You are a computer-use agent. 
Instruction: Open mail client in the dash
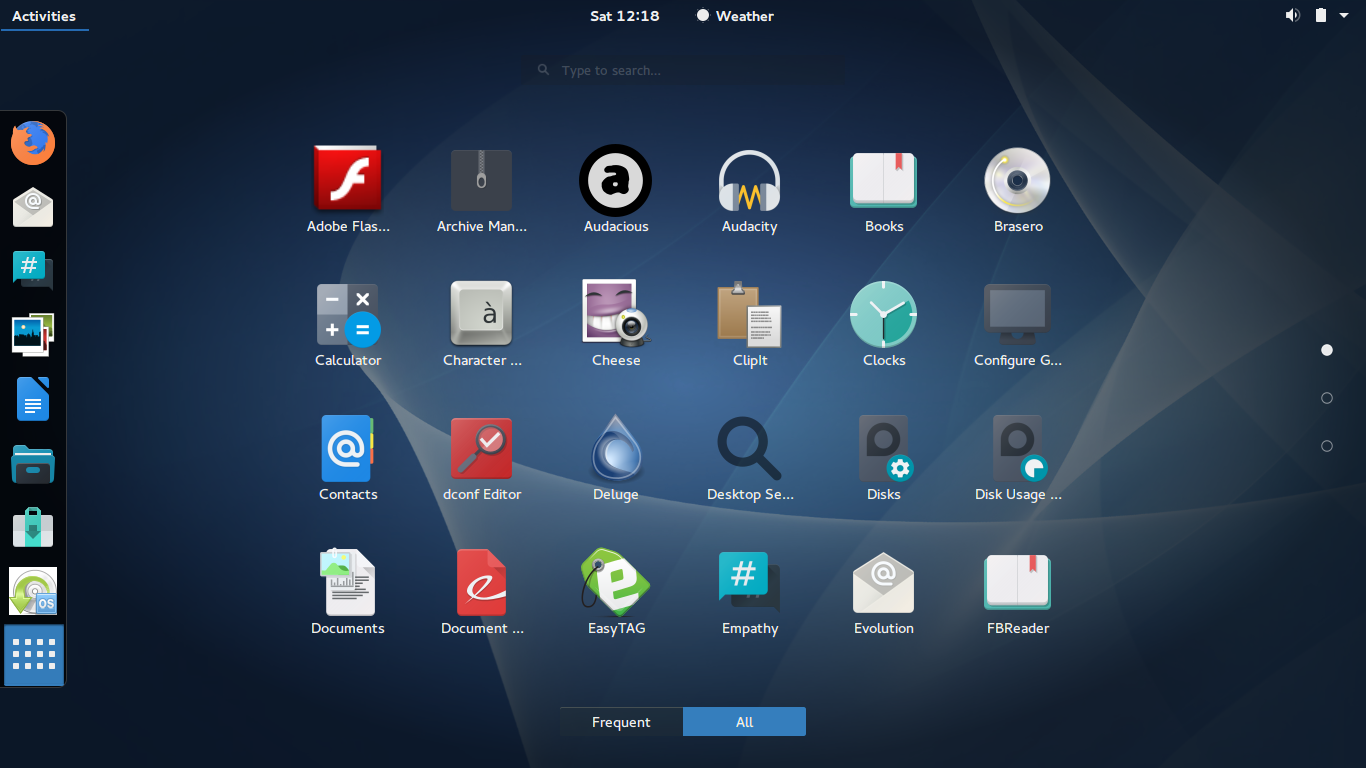(x=33, y=207)
